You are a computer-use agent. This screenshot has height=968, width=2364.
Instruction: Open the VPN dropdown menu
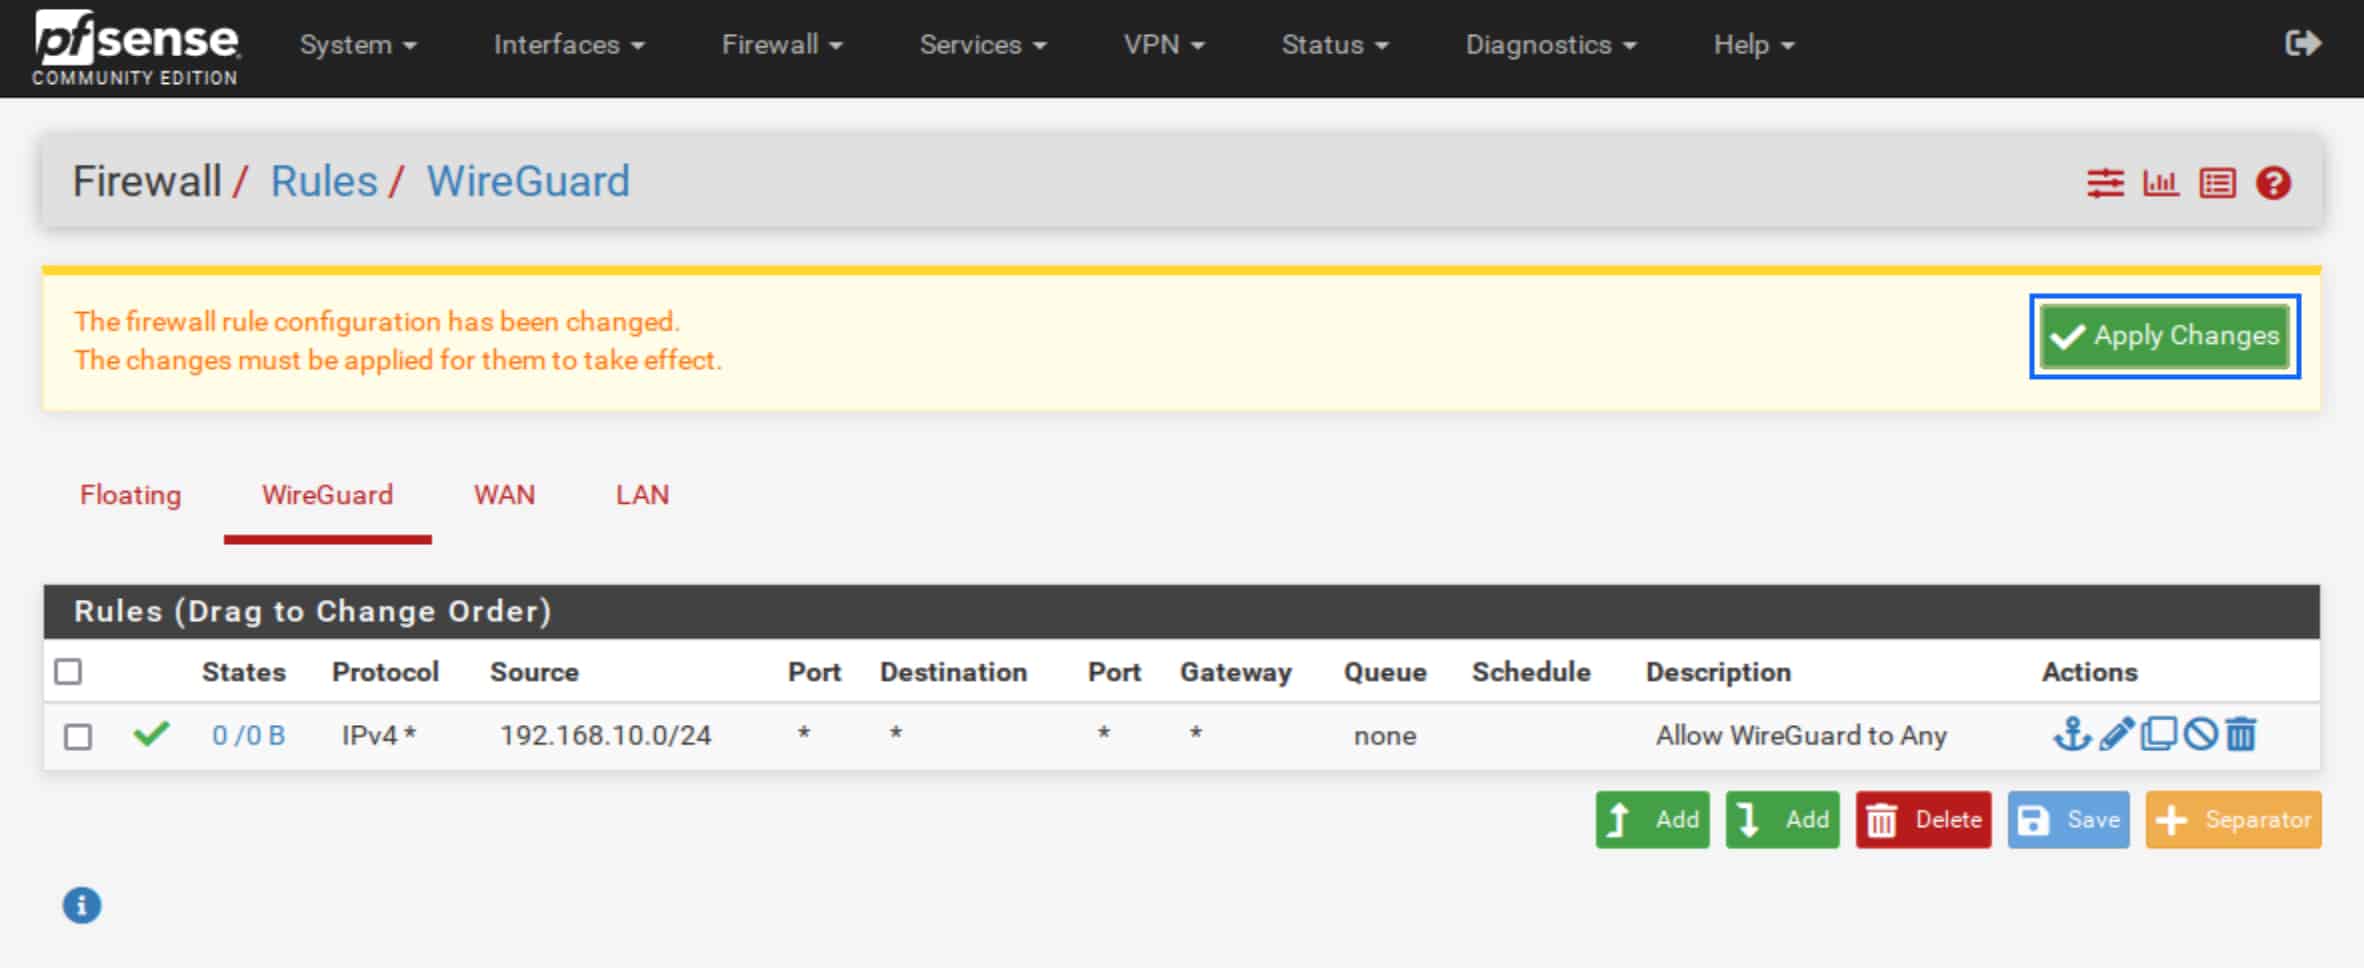(x=1164, y=45)
